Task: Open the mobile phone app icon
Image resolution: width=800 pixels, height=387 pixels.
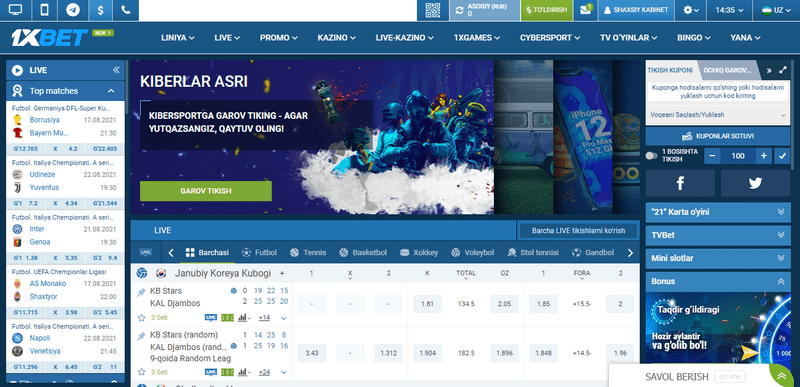Action: pos(44,10)
